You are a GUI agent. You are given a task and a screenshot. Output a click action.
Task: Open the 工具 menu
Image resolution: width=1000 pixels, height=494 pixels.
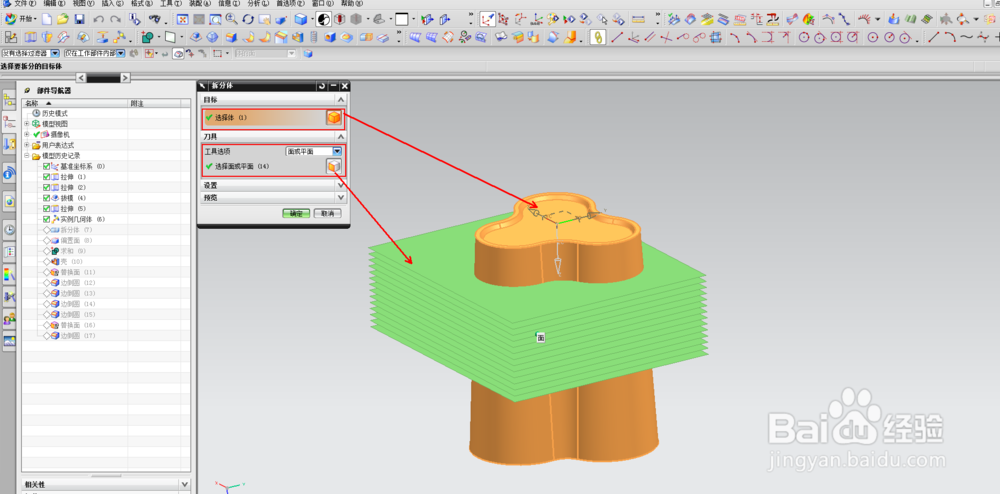coord(170,4)
